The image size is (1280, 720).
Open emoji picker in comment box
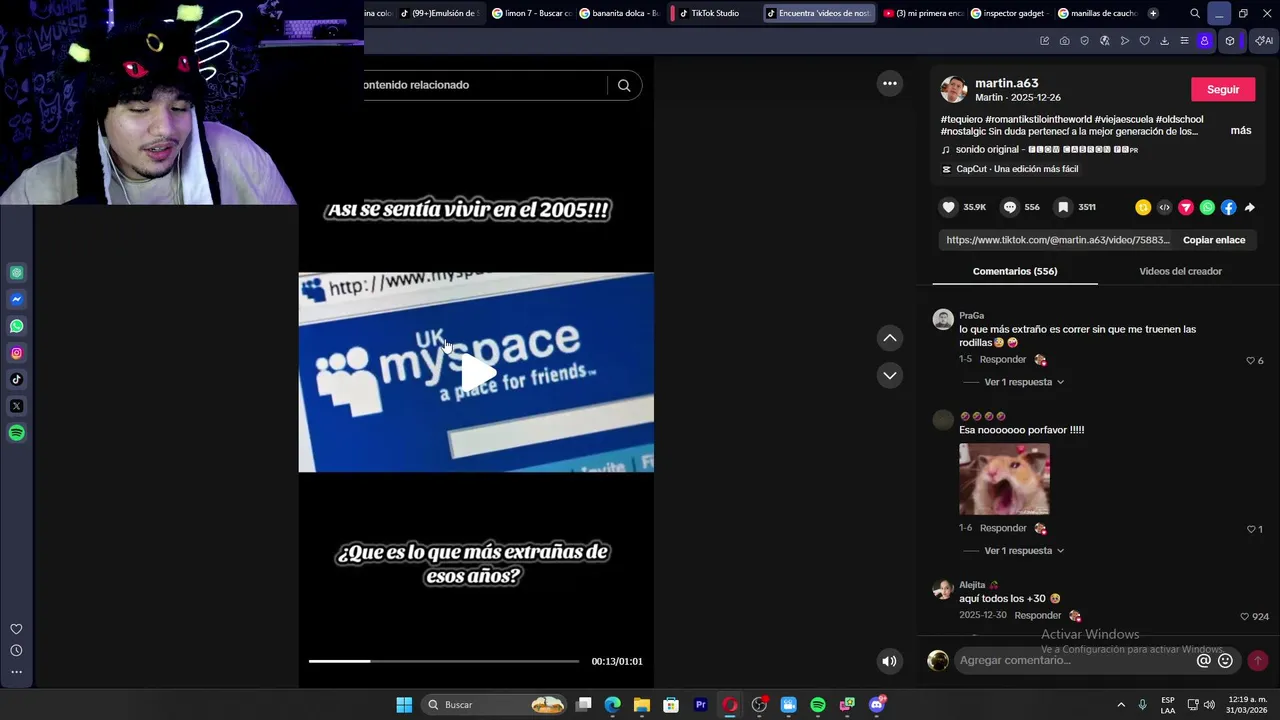[1225, 660]
